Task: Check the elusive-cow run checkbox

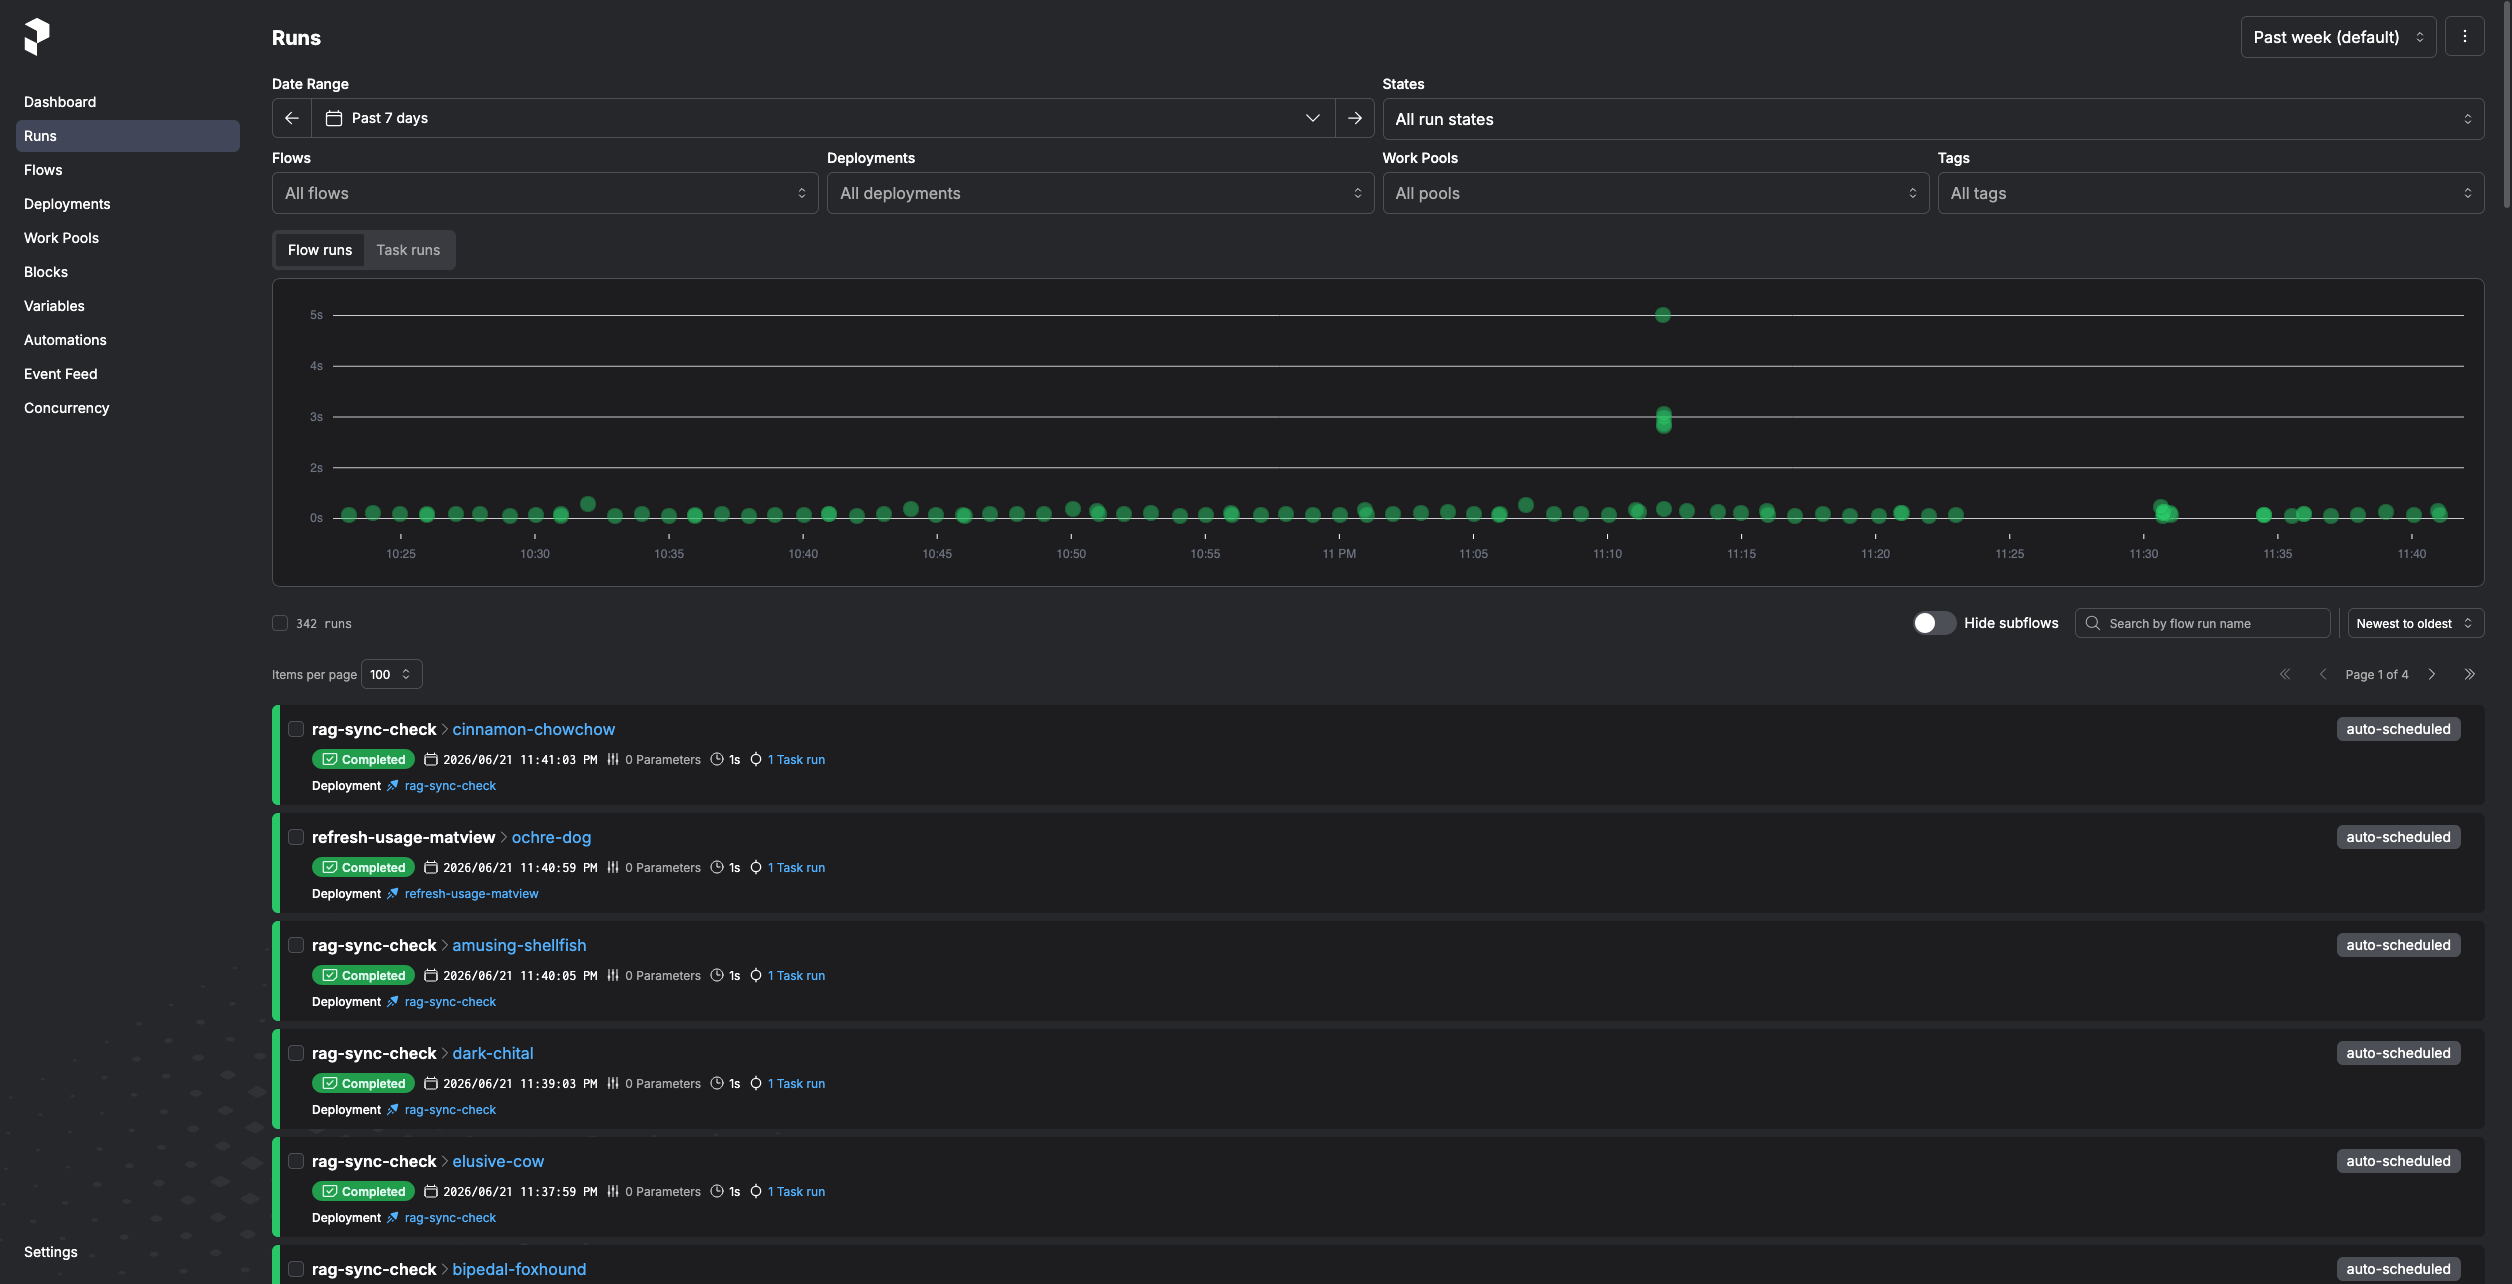Action: [296, 1161]
